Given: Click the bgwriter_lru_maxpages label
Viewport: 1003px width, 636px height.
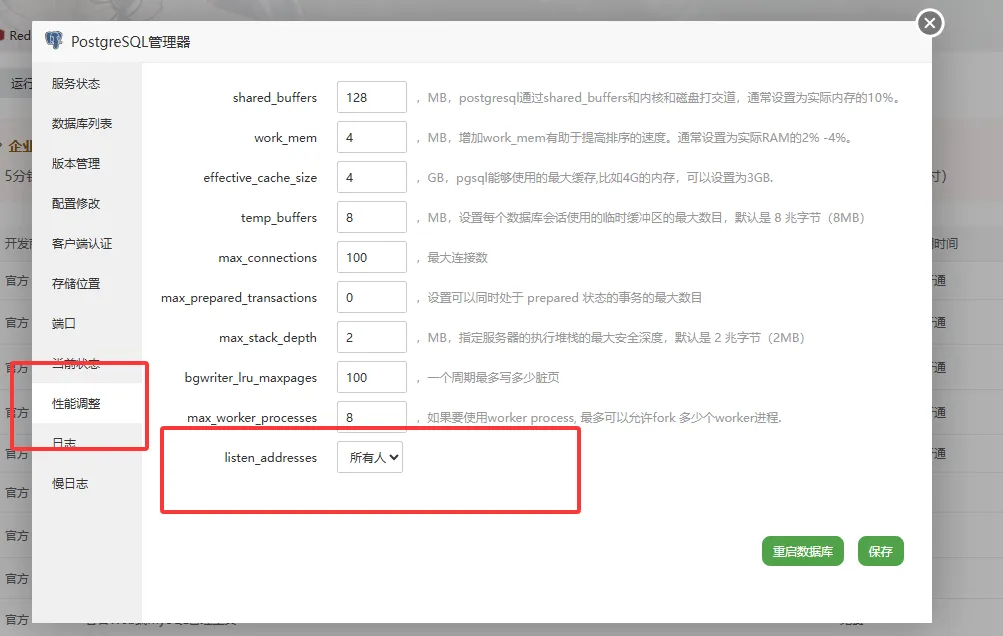Looking at the screenshot, I should pyautogui.click(x=250, y=378).
